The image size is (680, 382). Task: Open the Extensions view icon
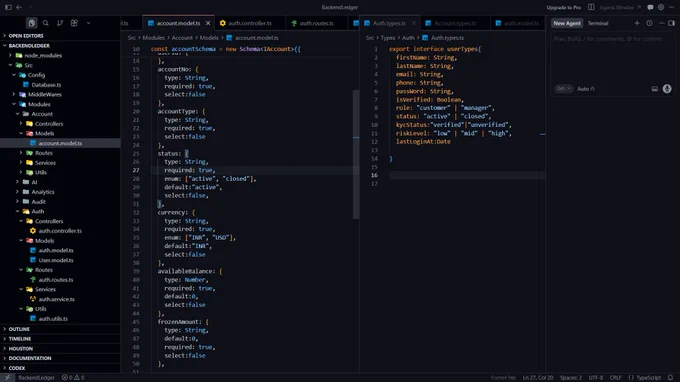(x=74, y=23)
